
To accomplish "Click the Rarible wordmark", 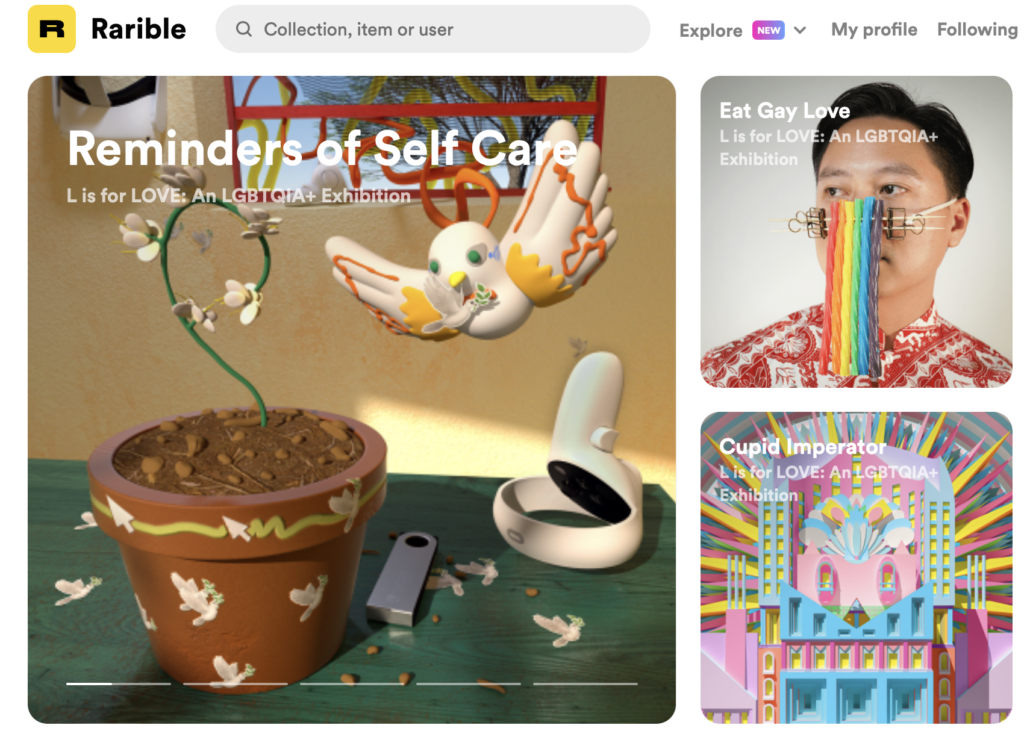I will (138, 29).
